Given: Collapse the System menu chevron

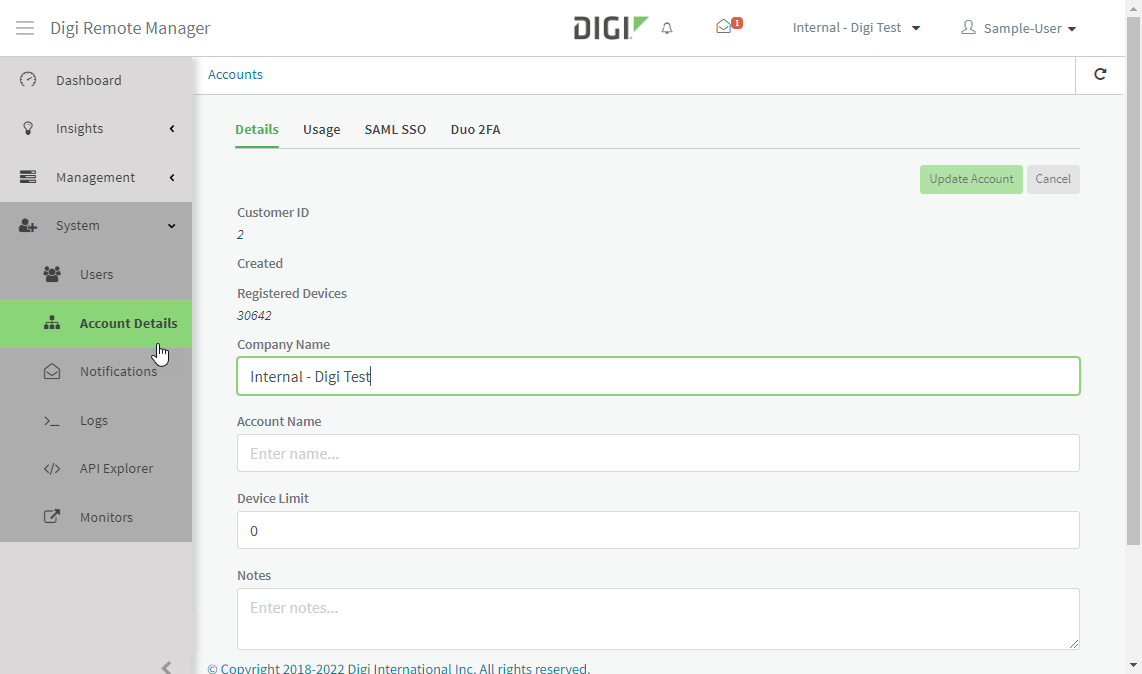Looking at the screenshot, I should click(x=172, y=226).
